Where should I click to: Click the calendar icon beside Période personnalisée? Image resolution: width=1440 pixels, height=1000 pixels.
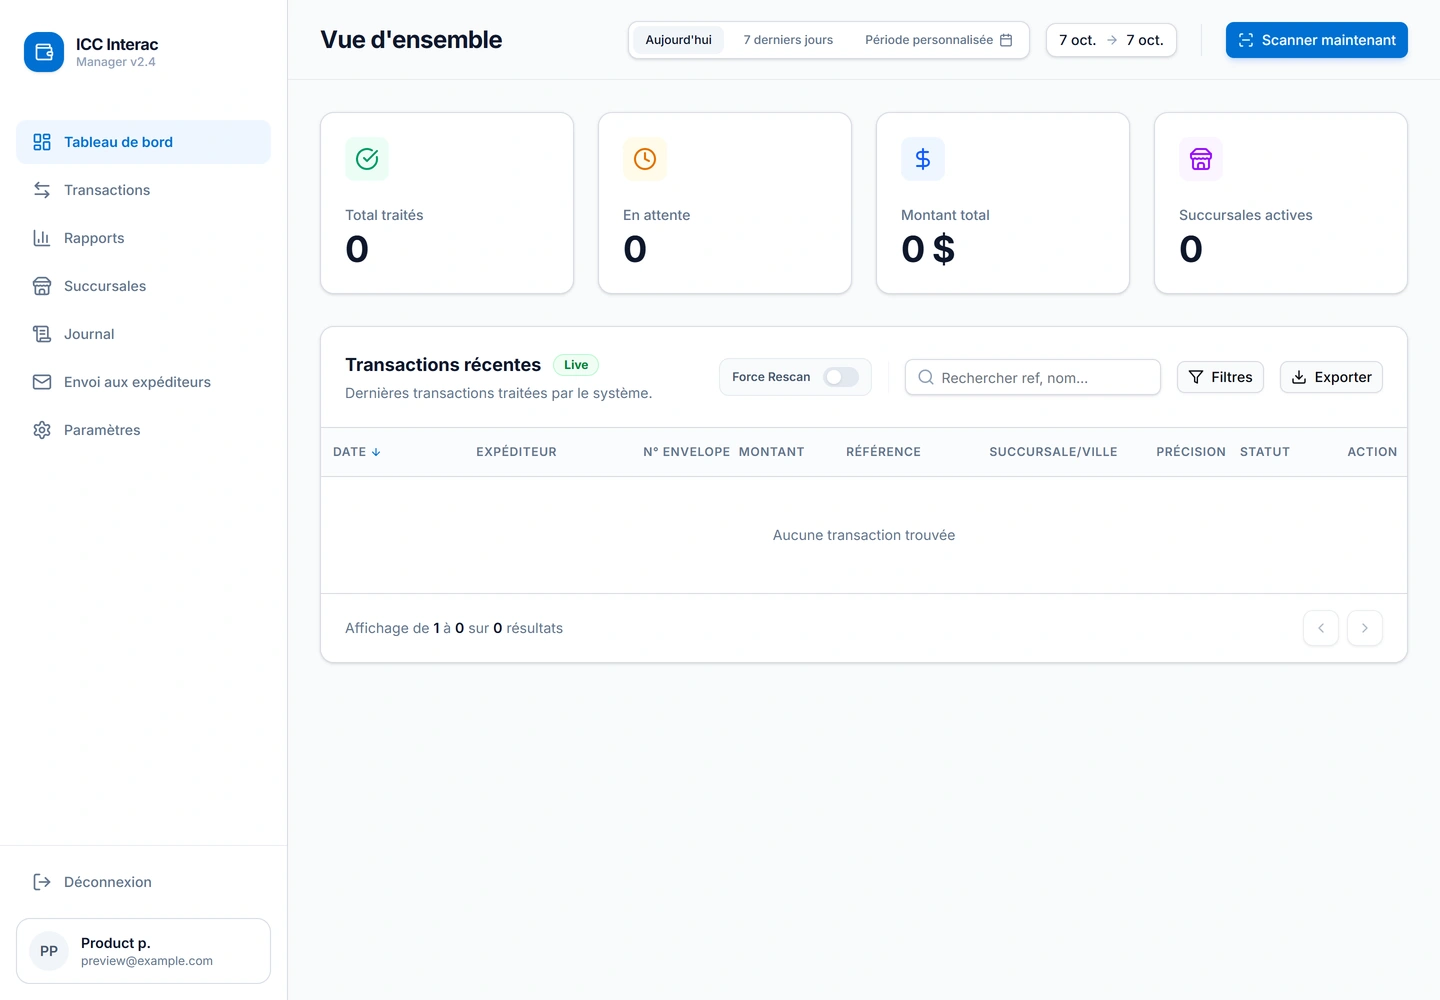pos(1006,40)
